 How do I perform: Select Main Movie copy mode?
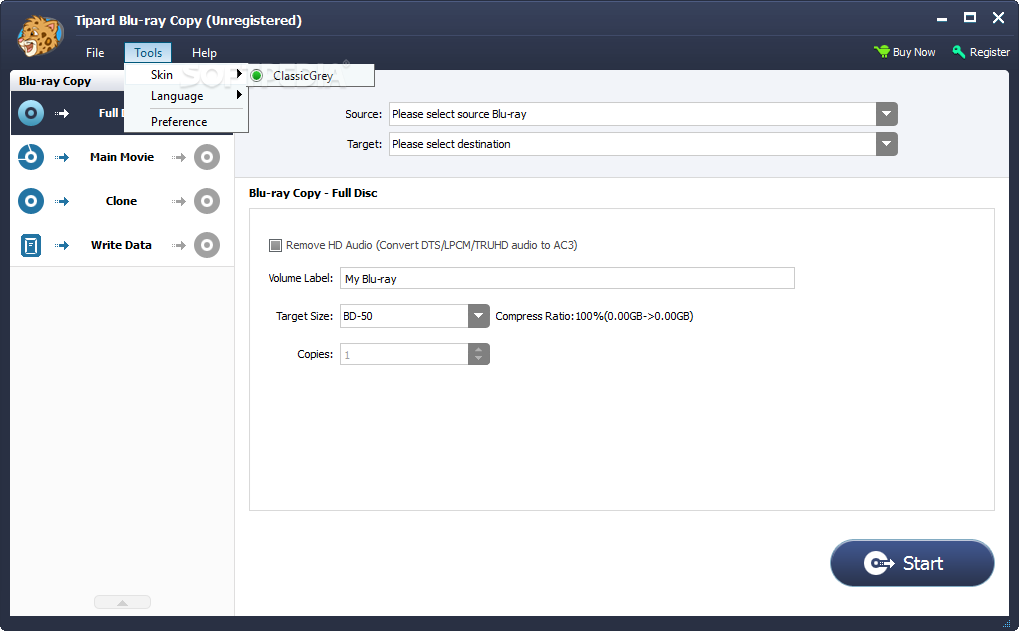click(x=122, y=157)
